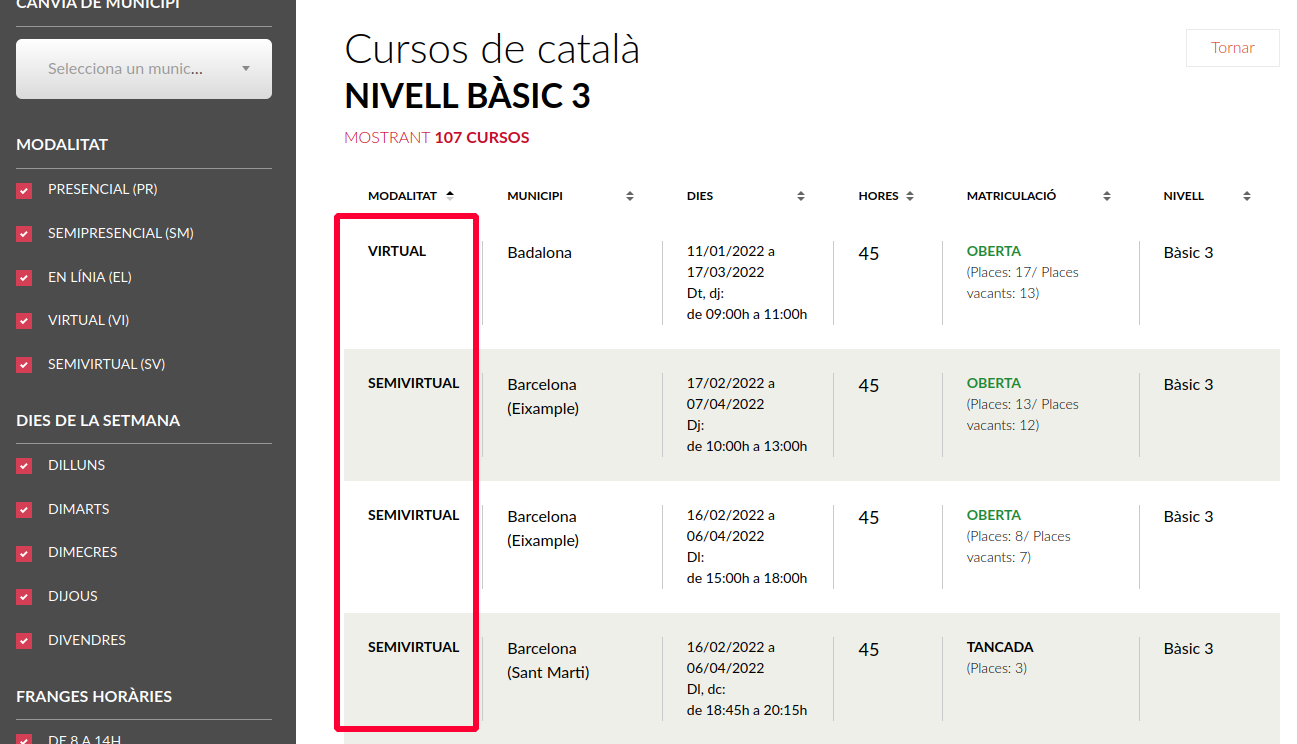
Task: Uncheck Dilluns in days filter
Action: [x=25, y=466]
